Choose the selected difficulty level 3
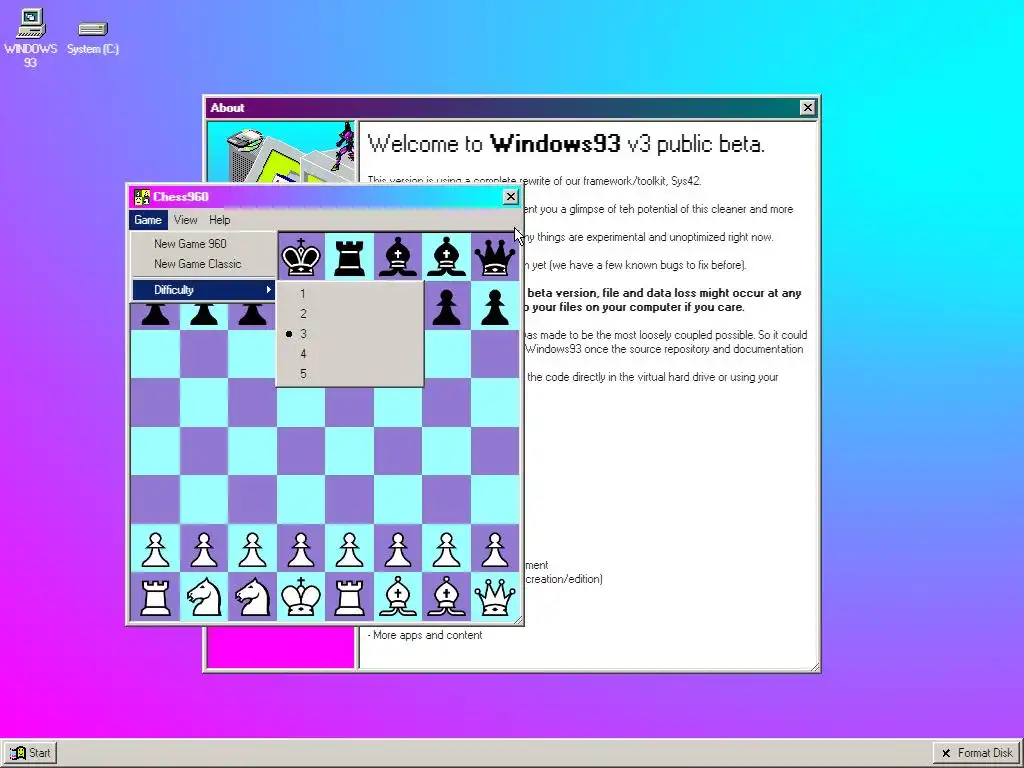This screenshot has width=1024, height=768. coord(350,334)
